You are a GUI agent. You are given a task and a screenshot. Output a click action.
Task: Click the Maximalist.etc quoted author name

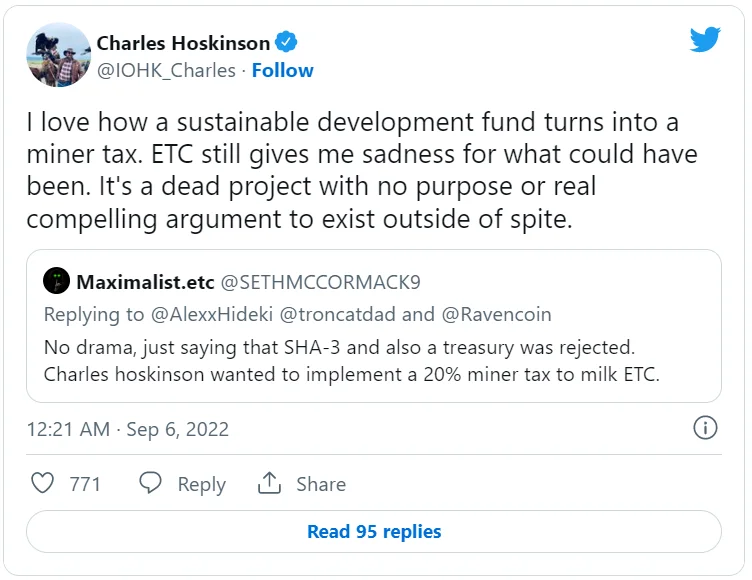[x=138, y=281]
